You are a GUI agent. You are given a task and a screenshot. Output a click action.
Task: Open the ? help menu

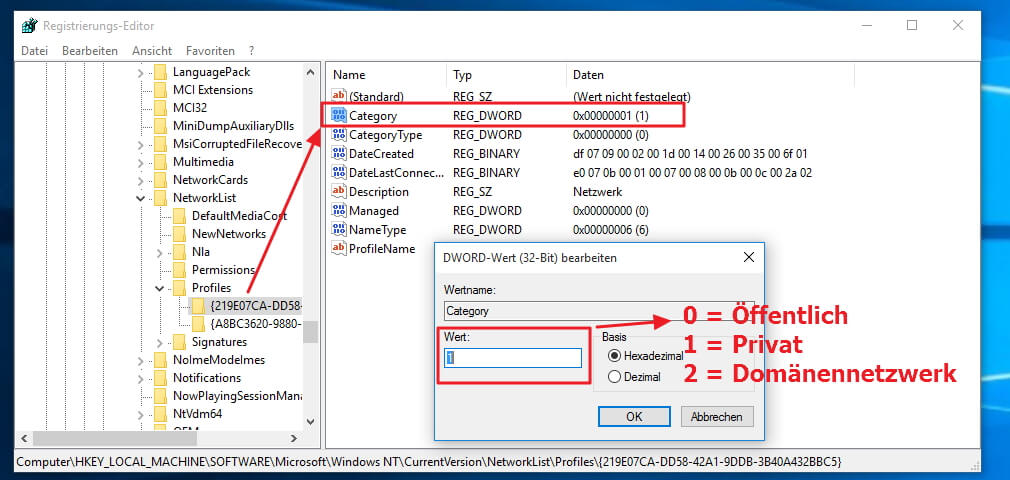(251, 50)
